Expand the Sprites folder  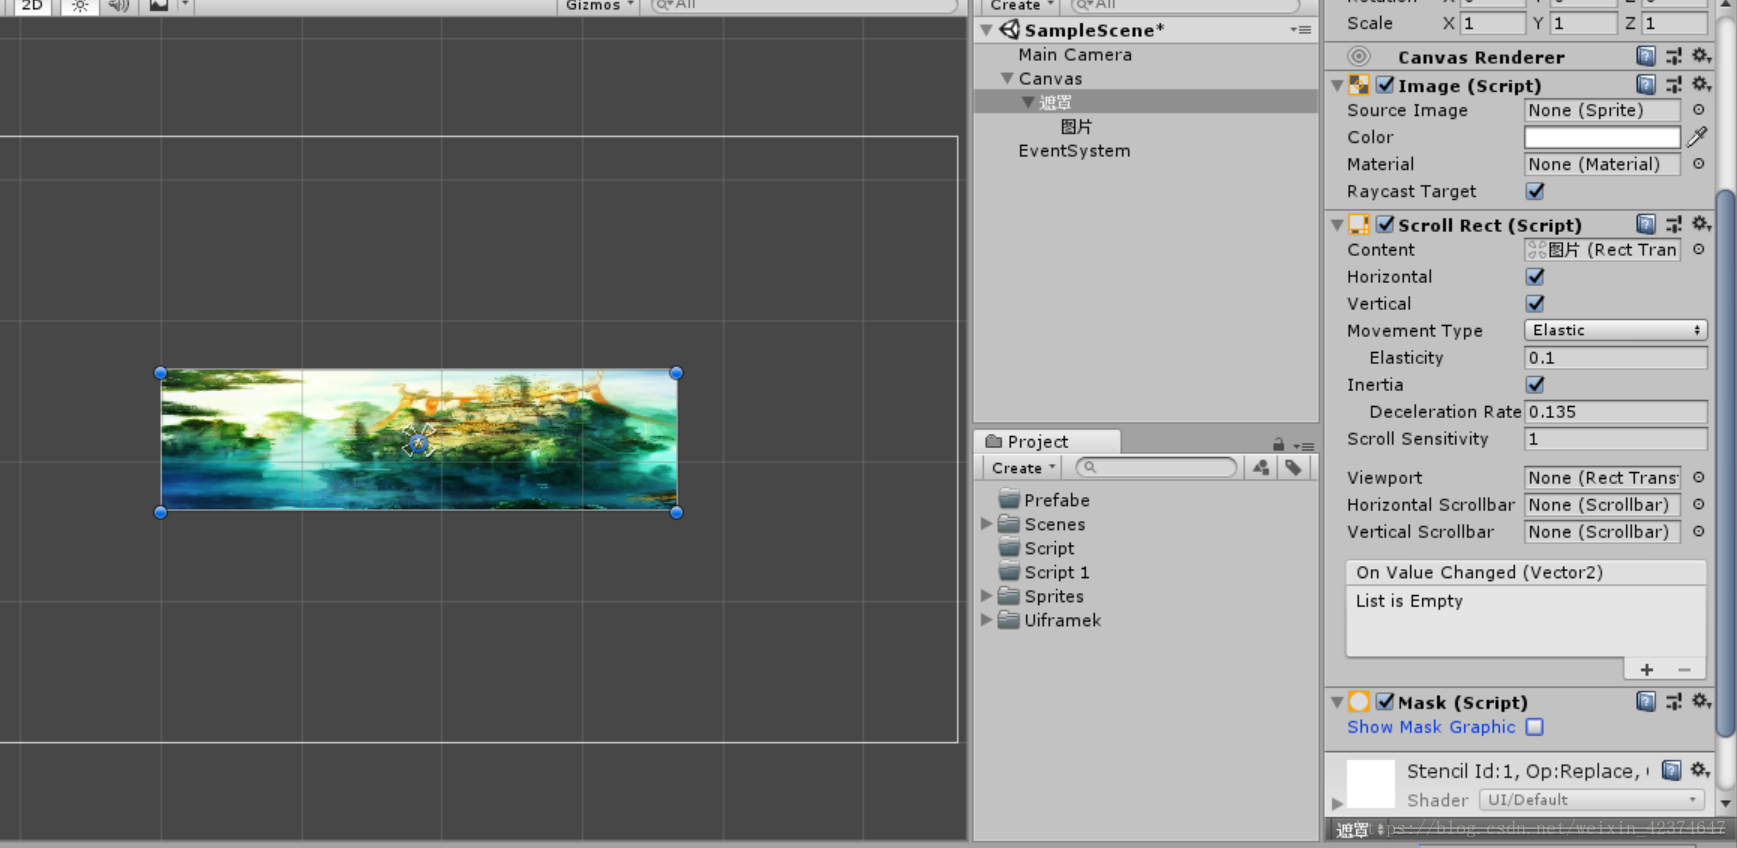point(987,596)
